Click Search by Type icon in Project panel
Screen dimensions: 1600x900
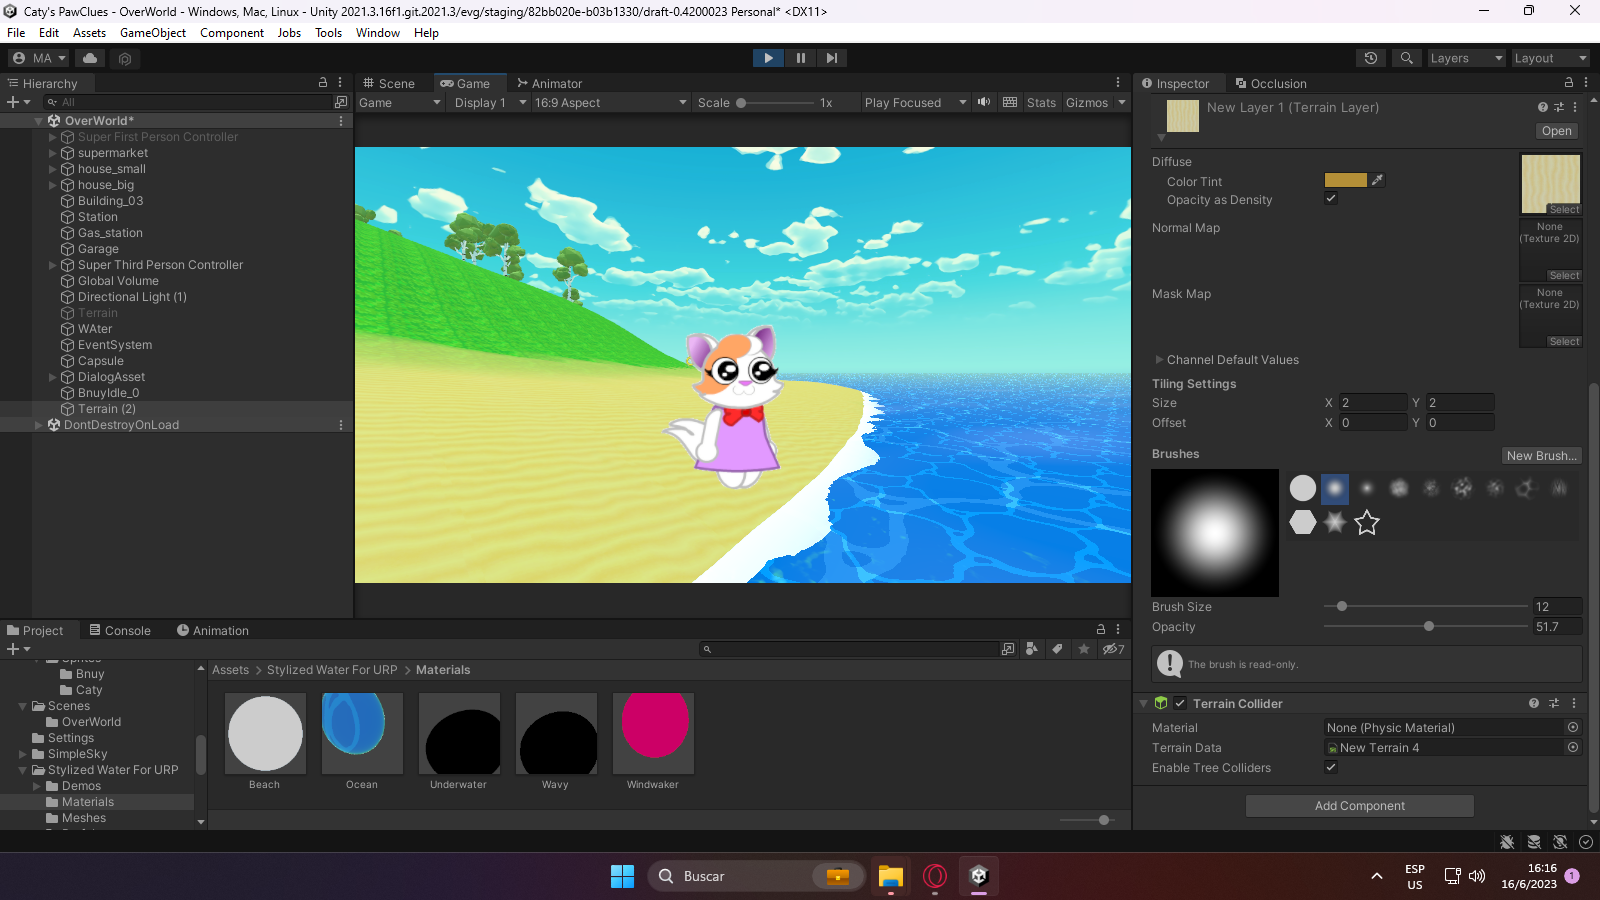[x=1031, y=649]
